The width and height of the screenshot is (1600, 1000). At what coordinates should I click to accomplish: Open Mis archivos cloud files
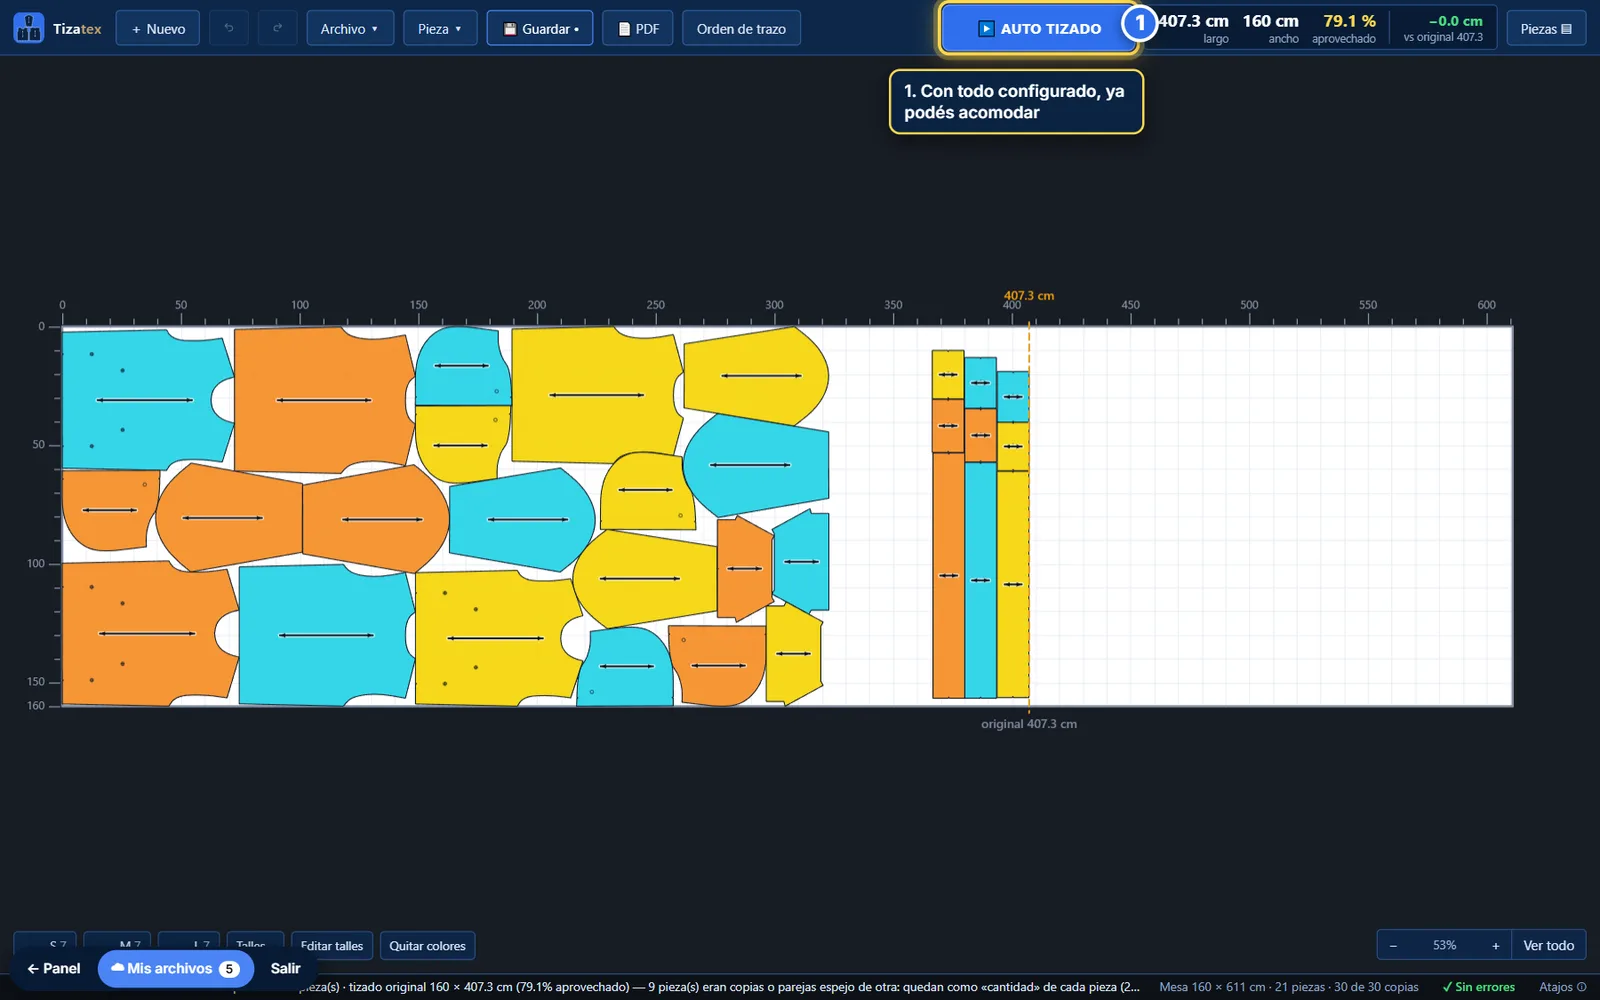pos(176,968)
